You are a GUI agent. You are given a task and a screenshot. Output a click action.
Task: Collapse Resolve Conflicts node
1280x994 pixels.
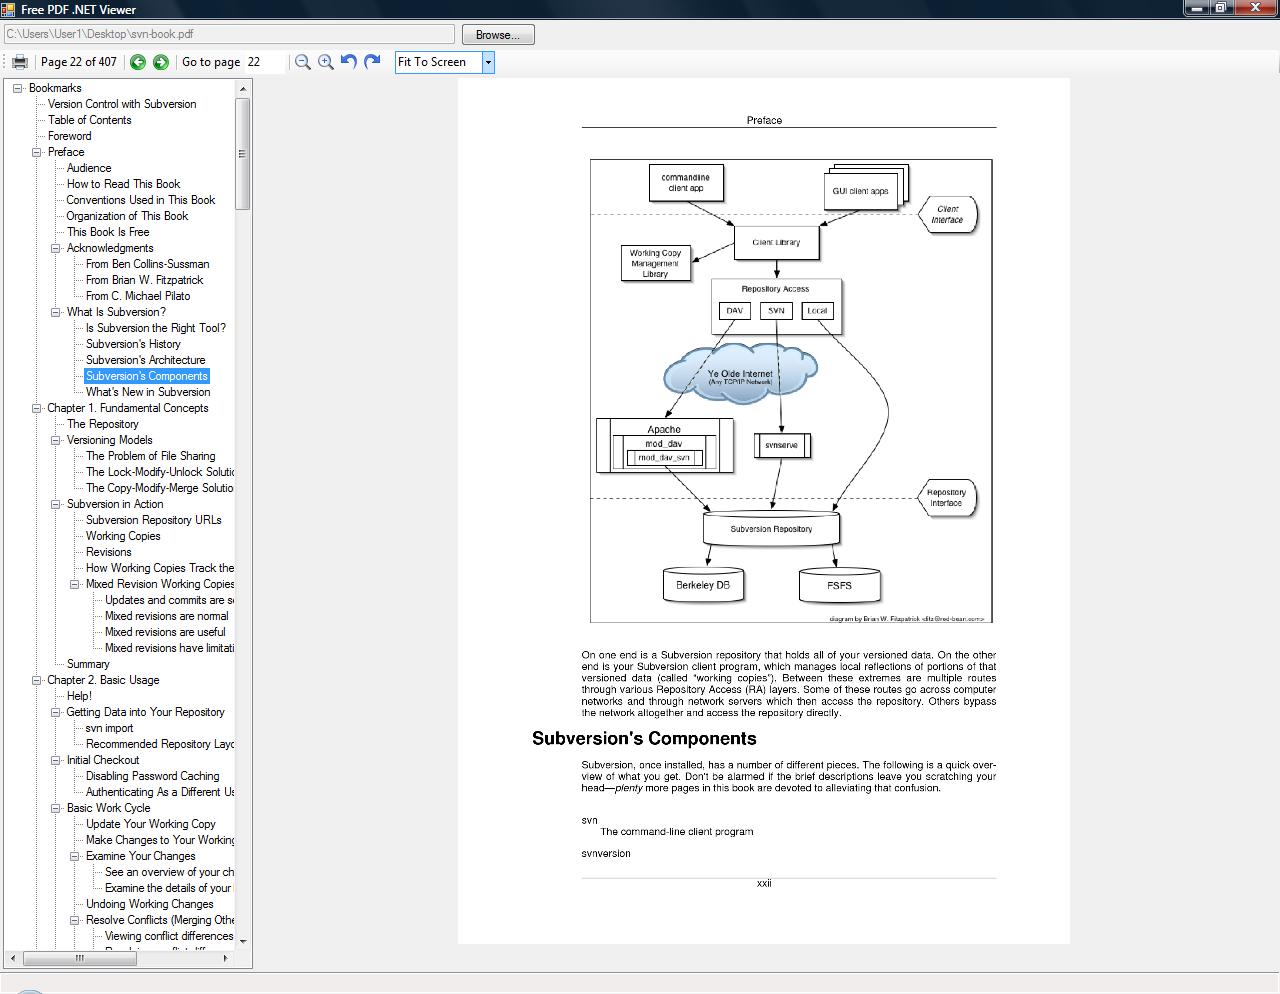[75, 920]
